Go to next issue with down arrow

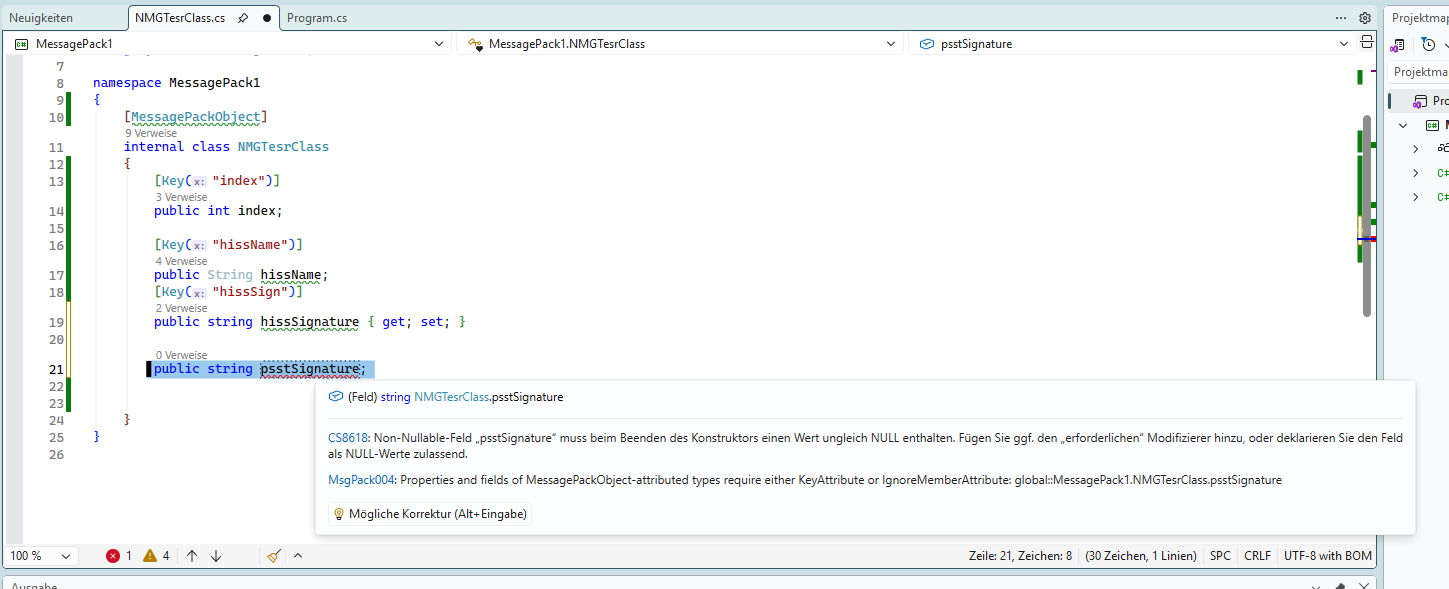216,556
